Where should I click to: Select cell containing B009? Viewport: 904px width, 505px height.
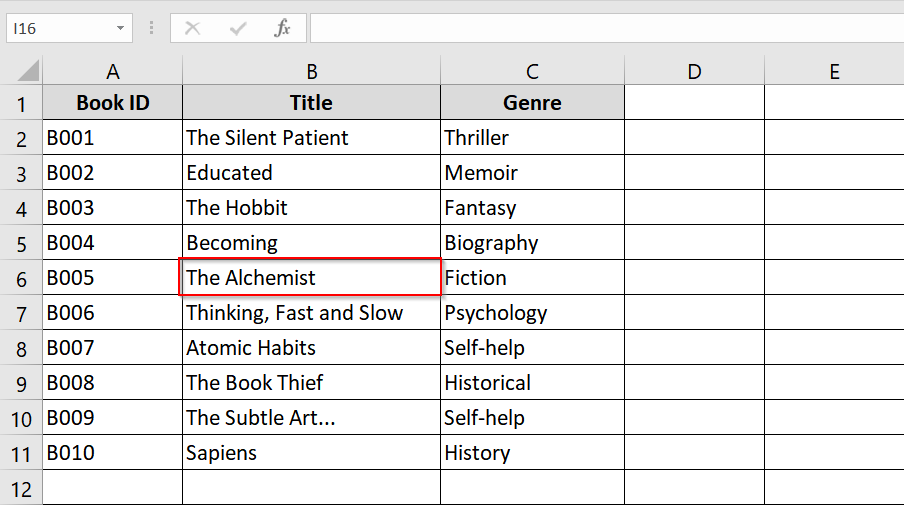coord(112,418)
